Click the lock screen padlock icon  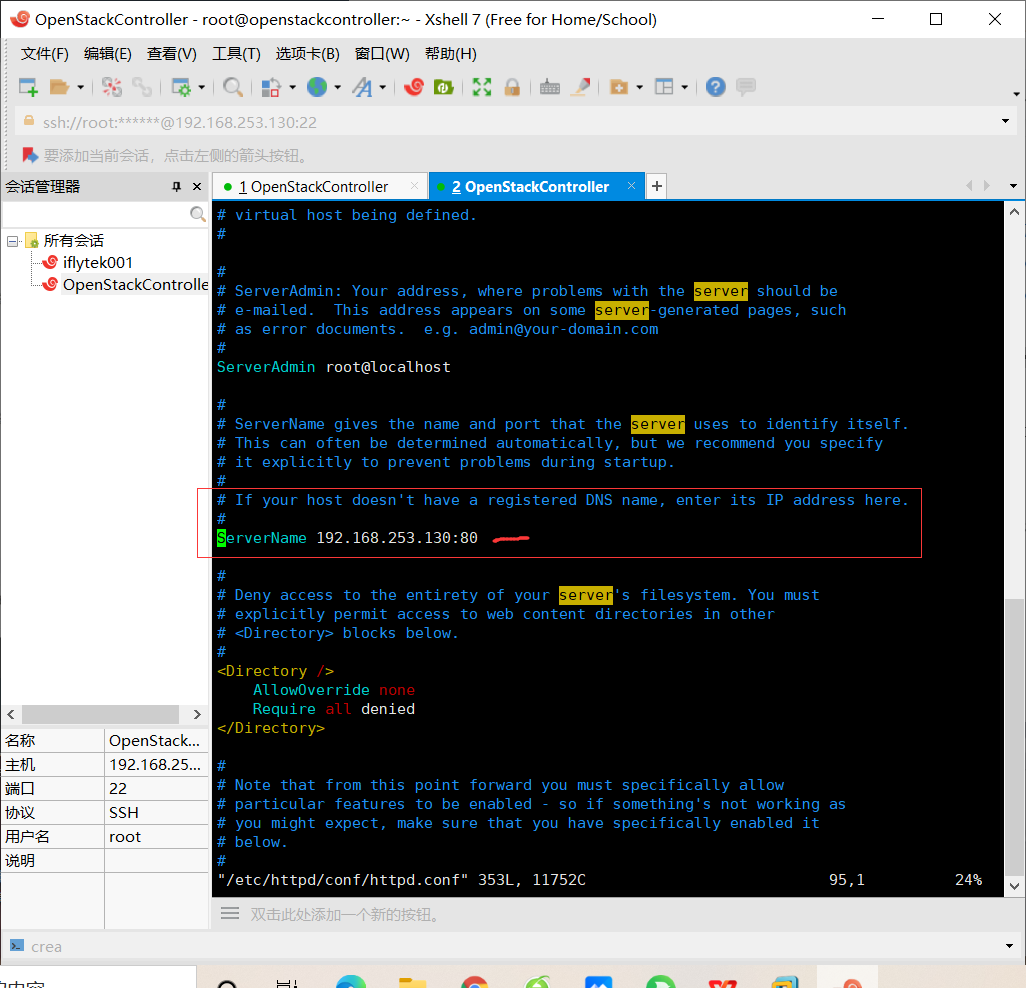(x=512, y=87)
